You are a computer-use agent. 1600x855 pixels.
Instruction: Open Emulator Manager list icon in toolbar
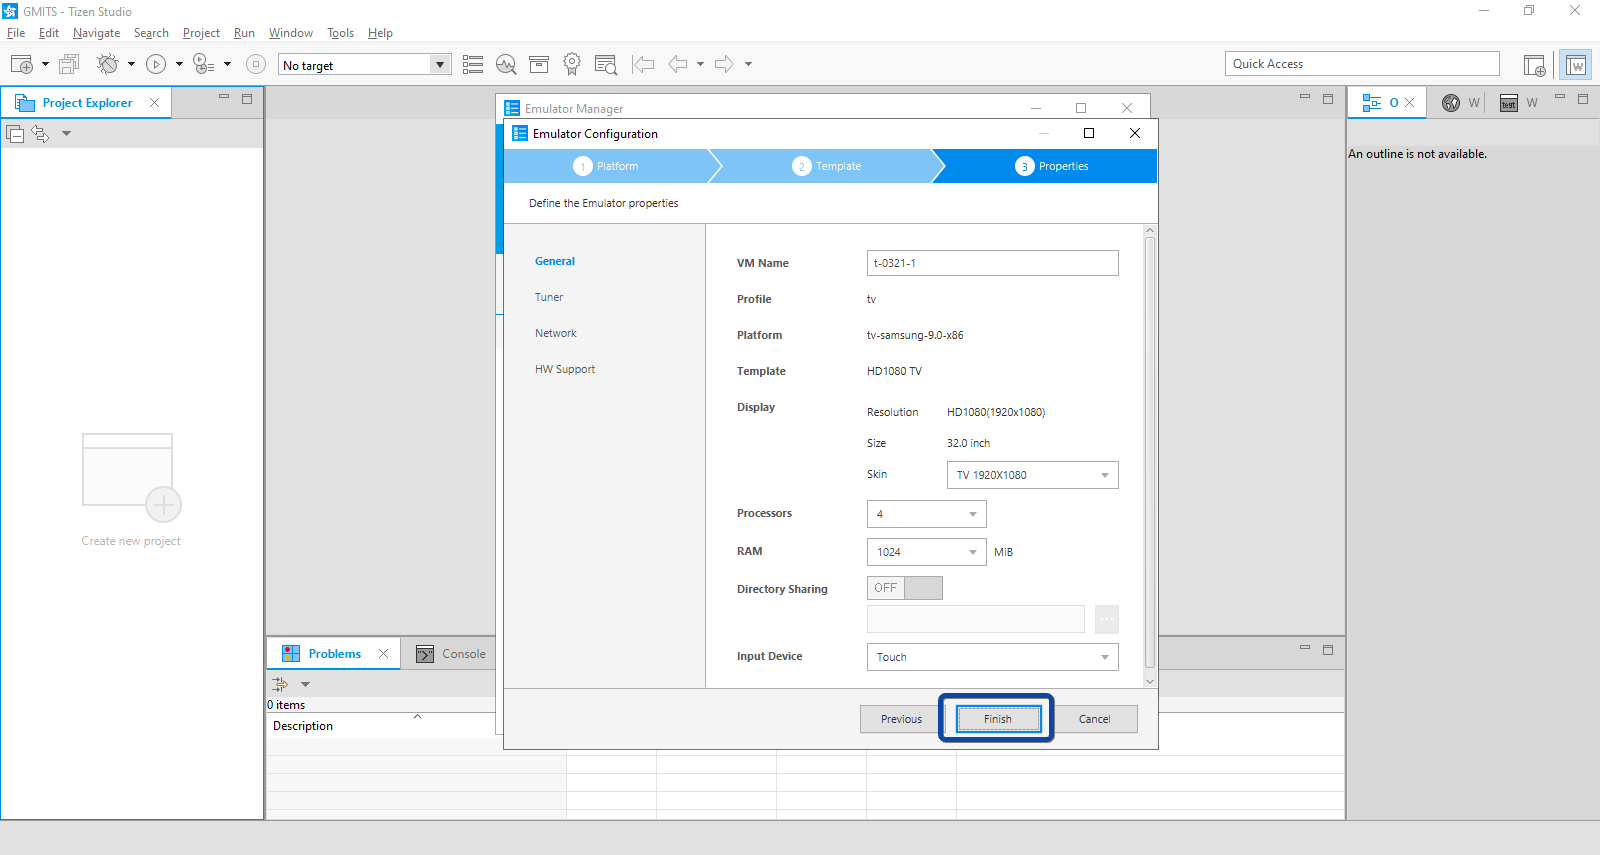click(473, 64)
